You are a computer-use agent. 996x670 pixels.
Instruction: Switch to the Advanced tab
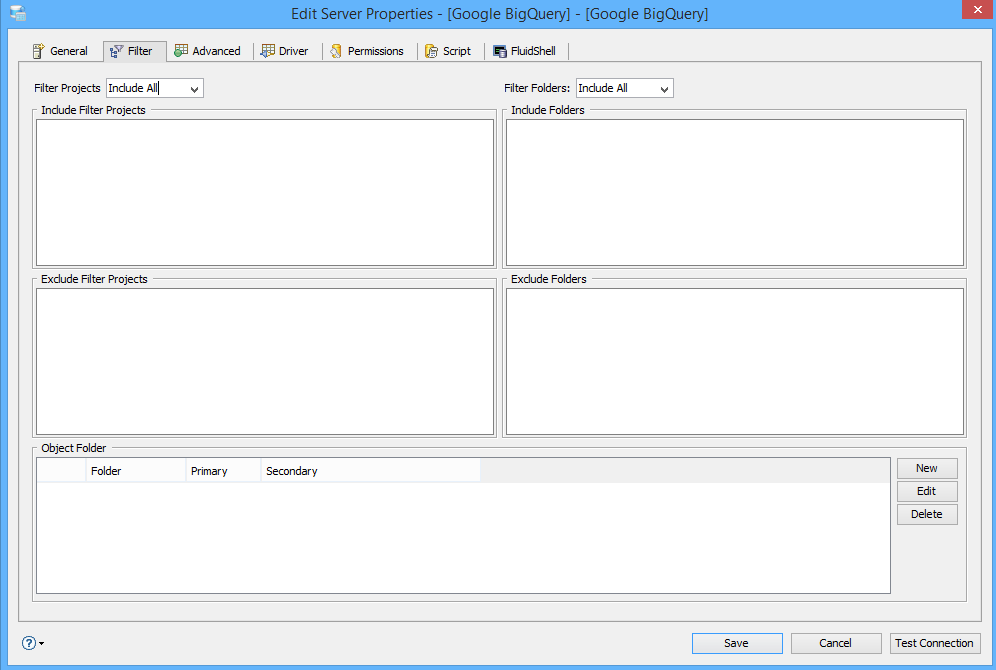point(208,51)
